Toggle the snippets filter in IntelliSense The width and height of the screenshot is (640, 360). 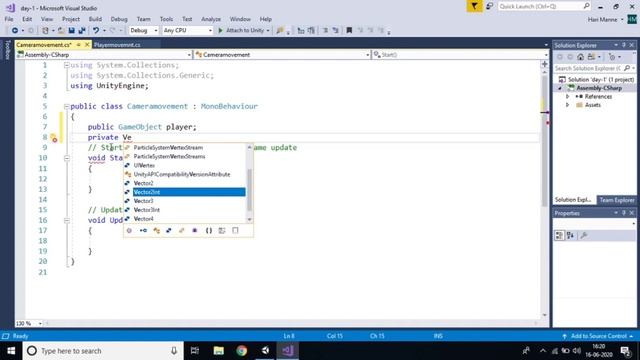tap(235, 231)
